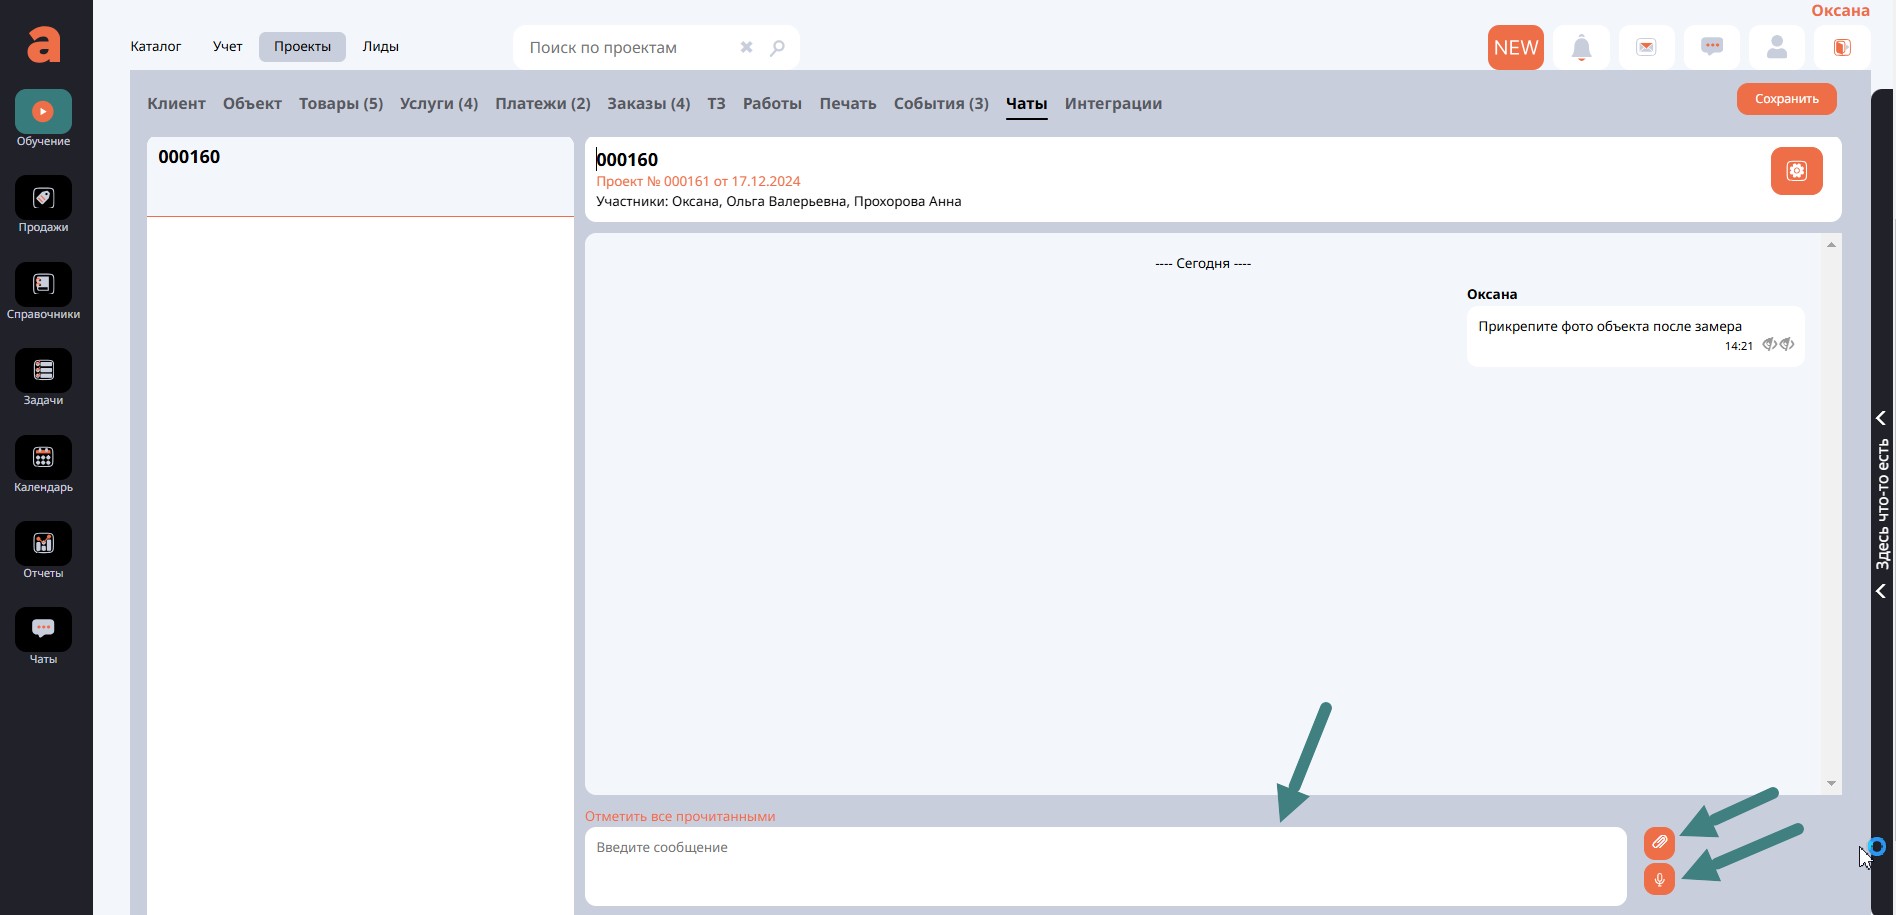1896x915 pixels.
Task: Open the Обучение training section
Action: [43, 112]
